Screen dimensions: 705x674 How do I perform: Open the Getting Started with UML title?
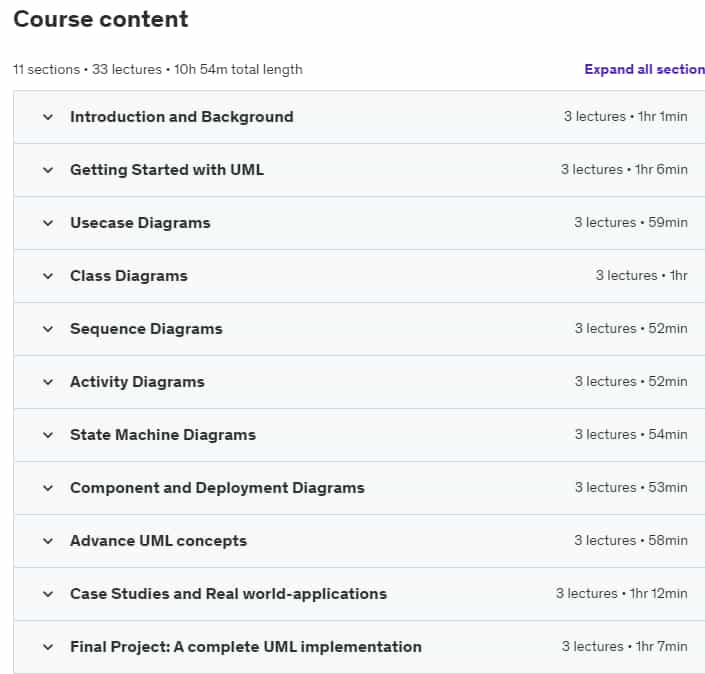[x=167, y=170]
